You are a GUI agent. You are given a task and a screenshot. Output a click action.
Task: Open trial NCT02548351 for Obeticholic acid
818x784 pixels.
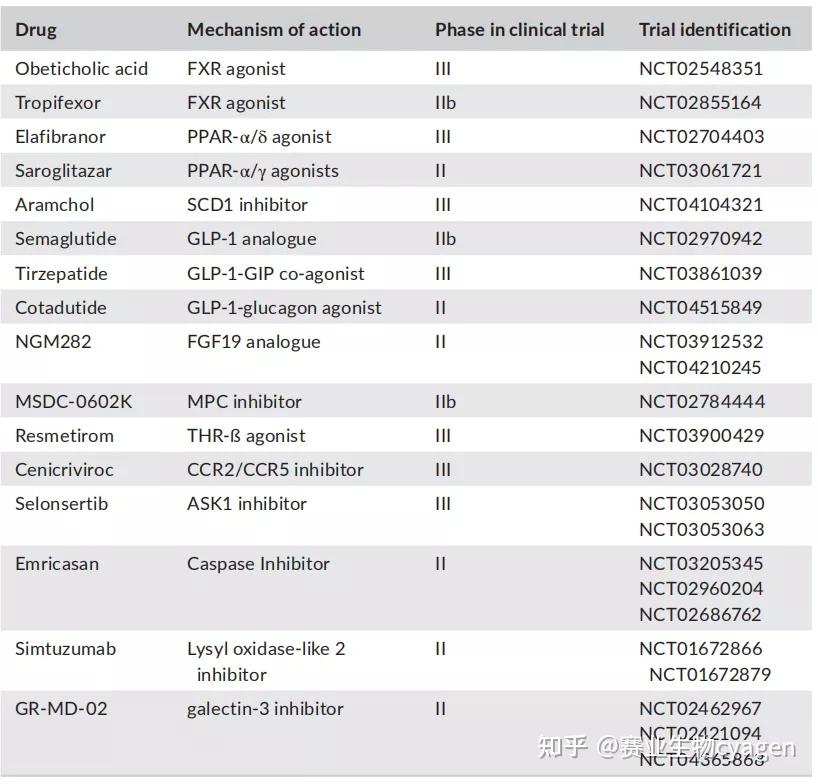click(700, 69)
